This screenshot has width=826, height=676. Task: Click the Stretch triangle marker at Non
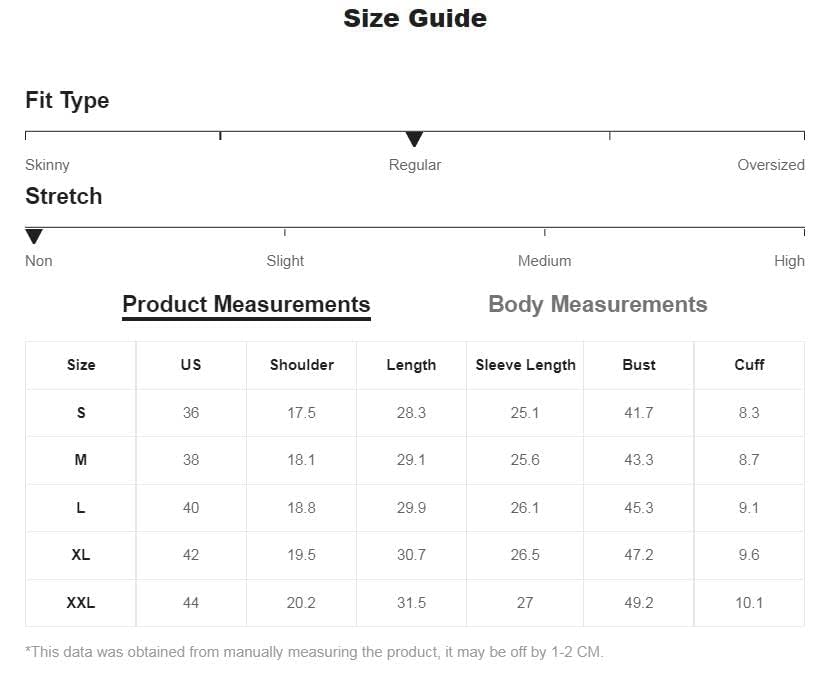(x=34, y=236)
